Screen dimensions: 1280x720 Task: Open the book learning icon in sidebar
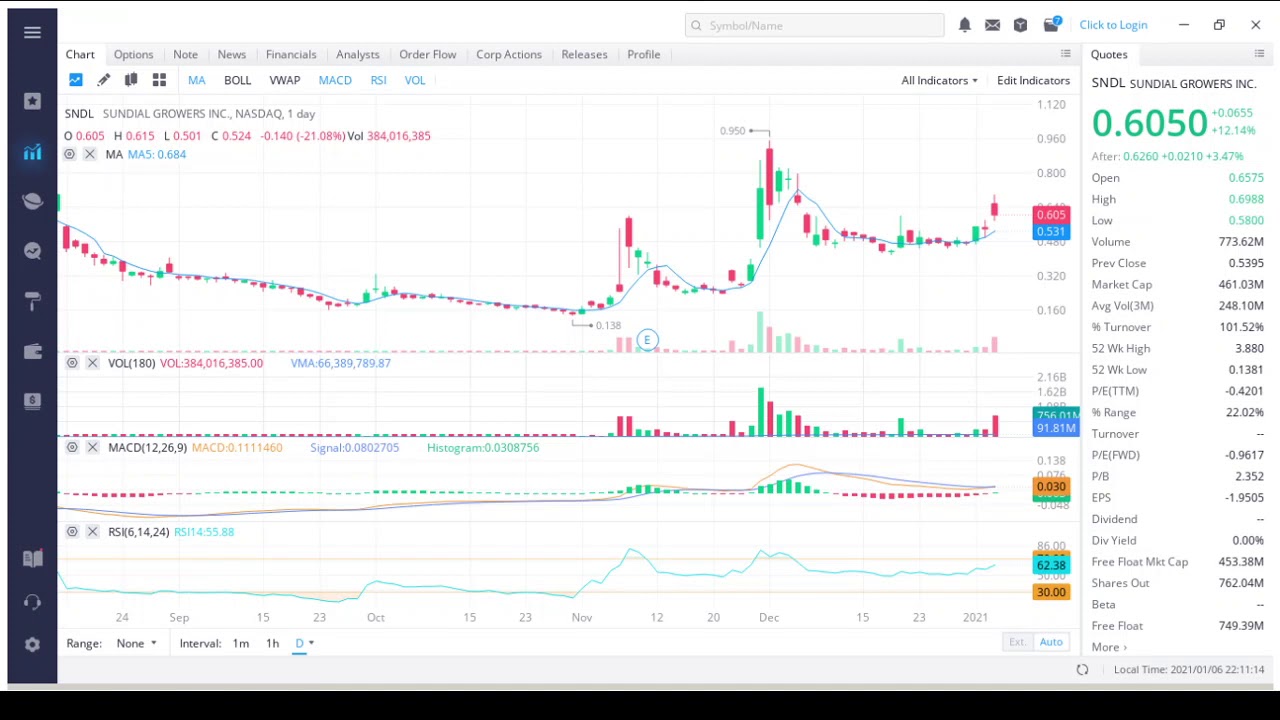32,559
